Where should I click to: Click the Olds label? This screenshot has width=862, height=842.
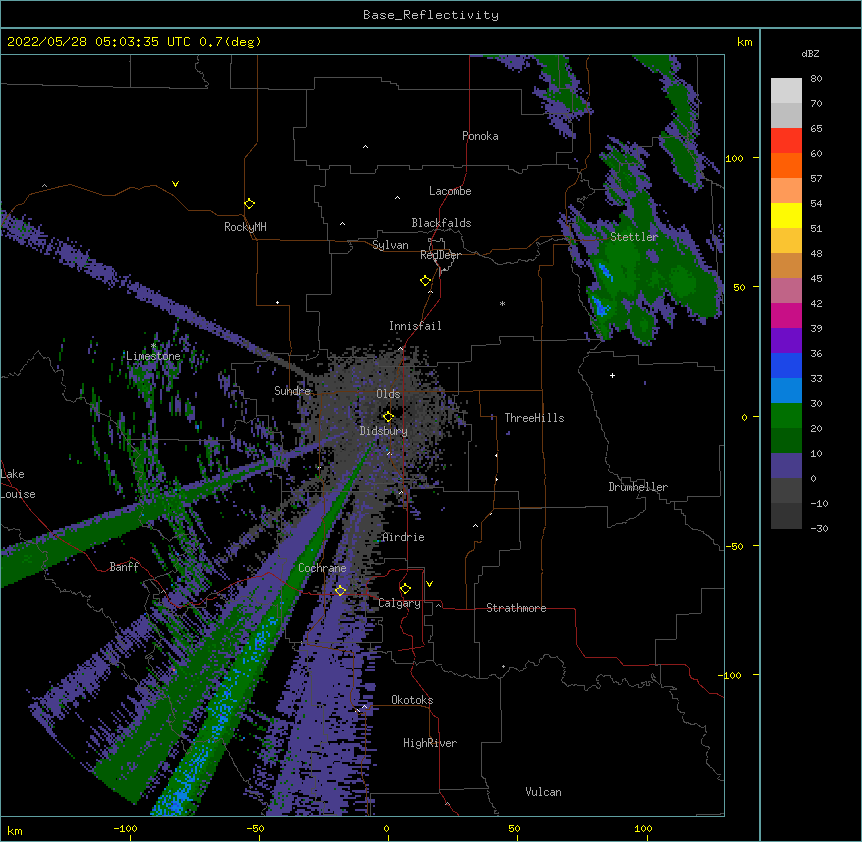click(388, 394)
